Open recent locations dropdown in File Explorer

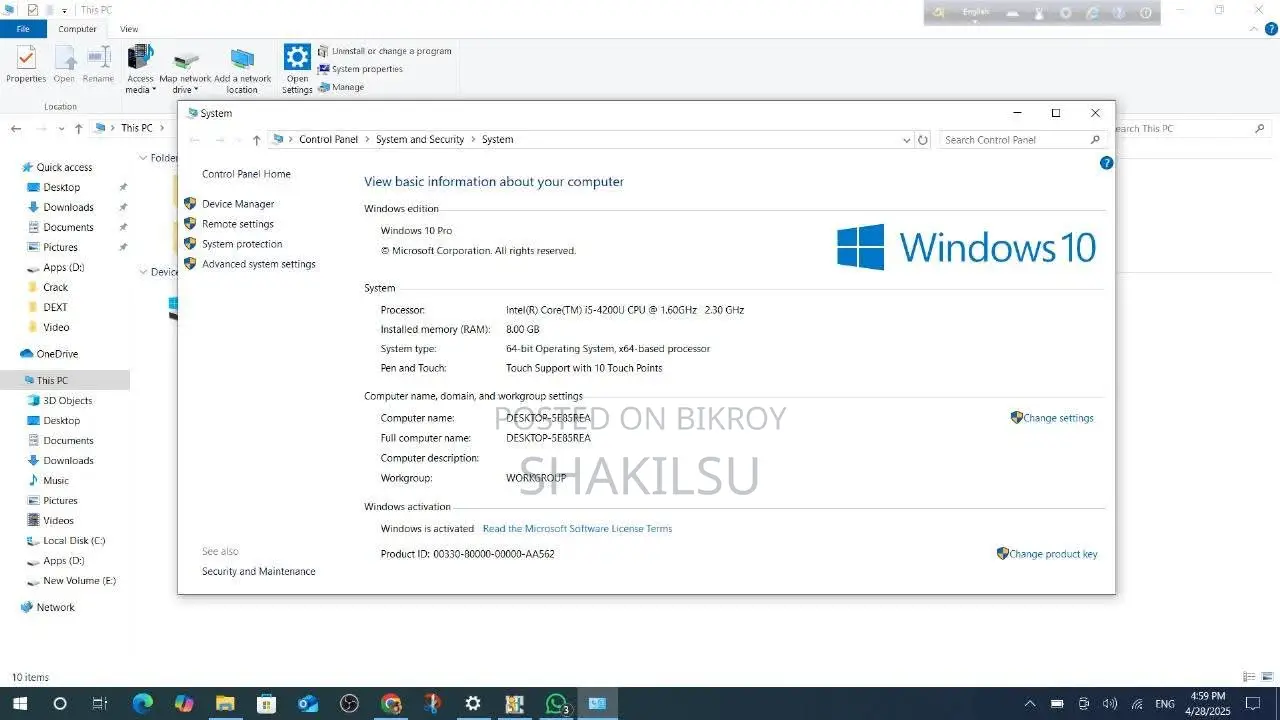point(61,128)
